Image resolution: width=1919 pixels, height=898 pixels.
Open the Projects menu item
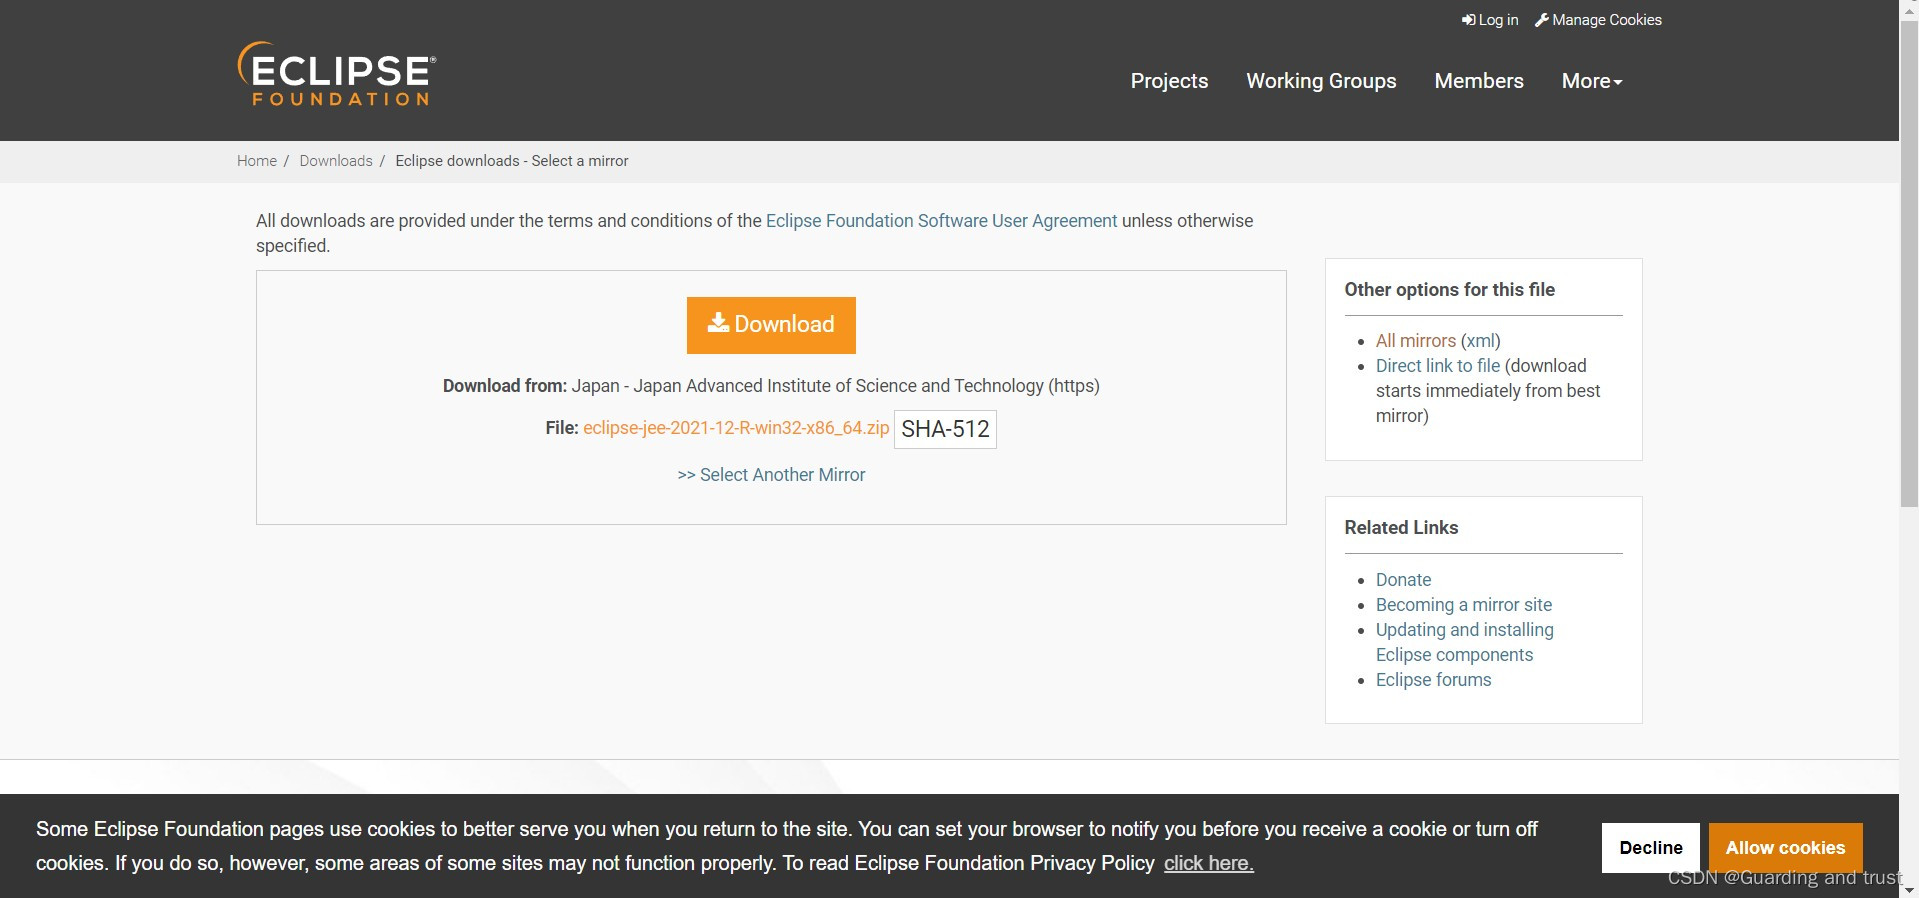pos(1169,81)
